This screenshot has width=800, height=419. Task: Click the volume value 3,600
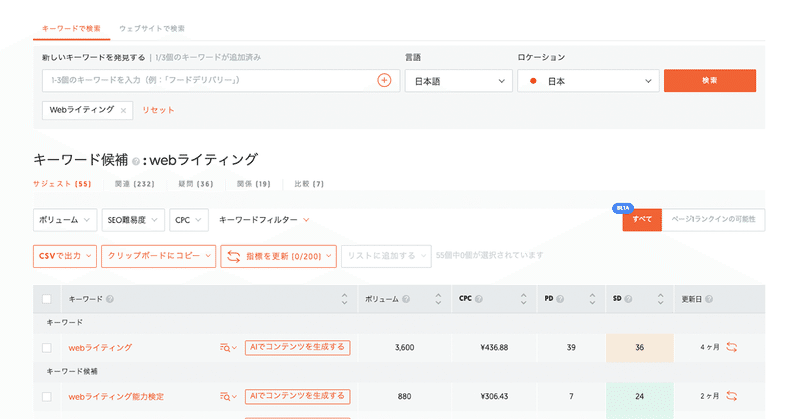click(405, 348)
